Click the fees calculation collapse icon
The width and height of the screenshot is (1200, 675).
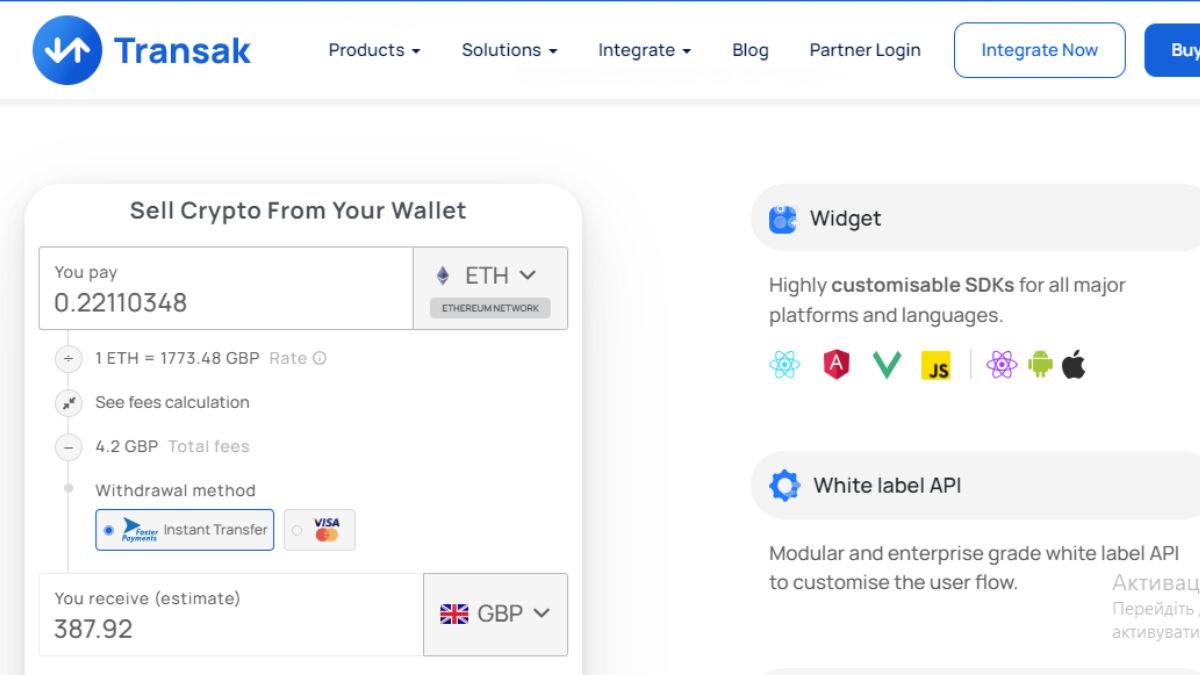[x=68, y=402]
